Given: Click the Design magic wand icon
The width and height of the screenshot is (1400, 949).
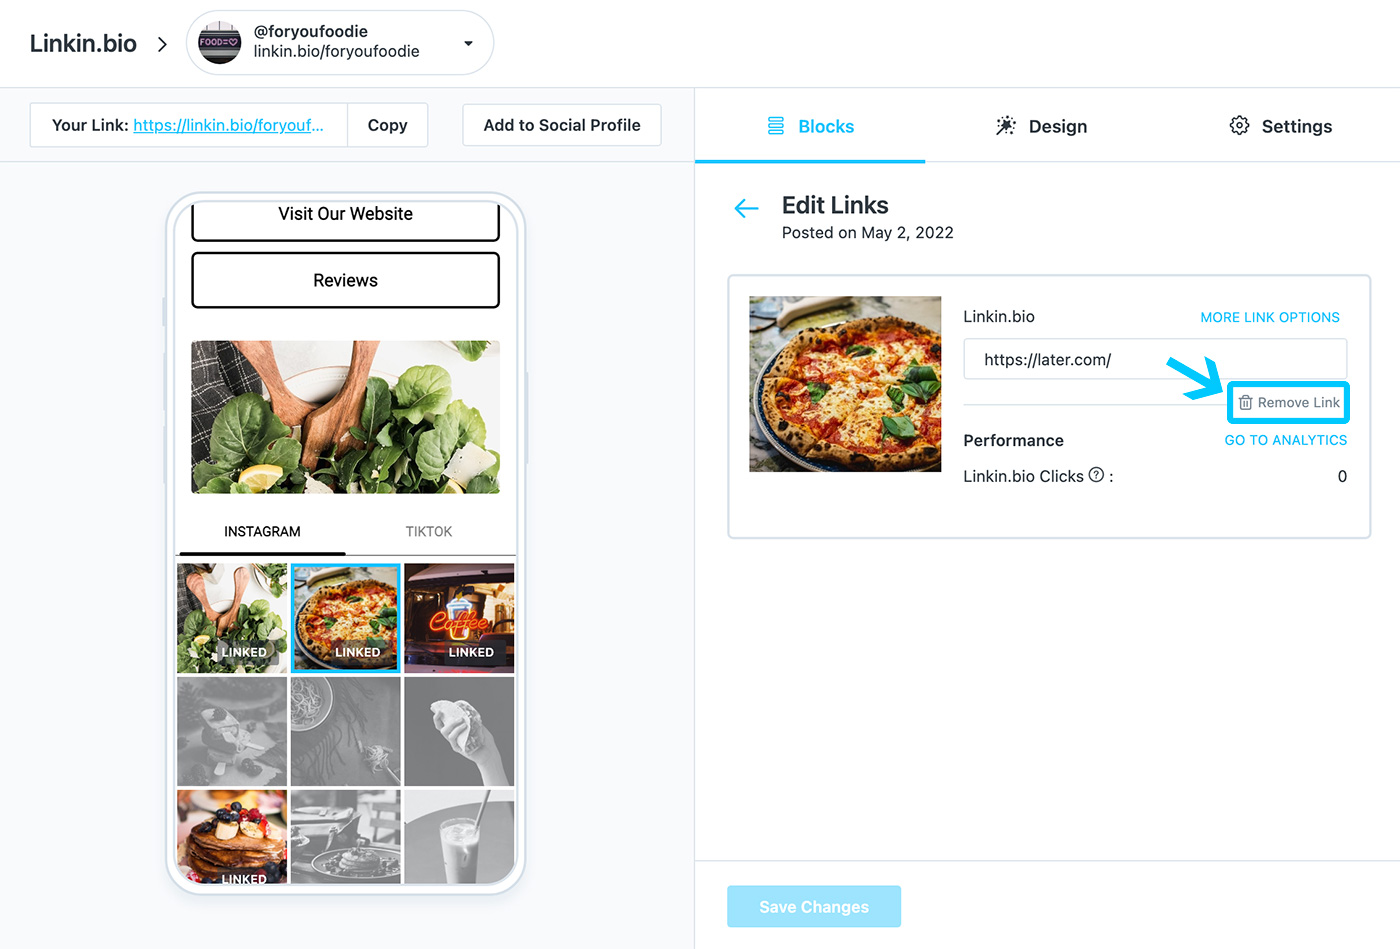Looking at the screenshot, I should coord(1006,126).
